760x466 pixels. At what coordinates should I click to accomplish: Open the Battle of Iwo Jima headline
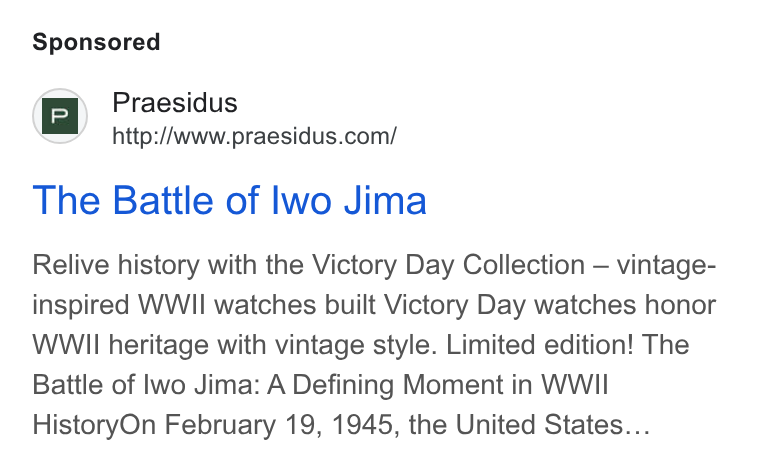pos(229,200)
